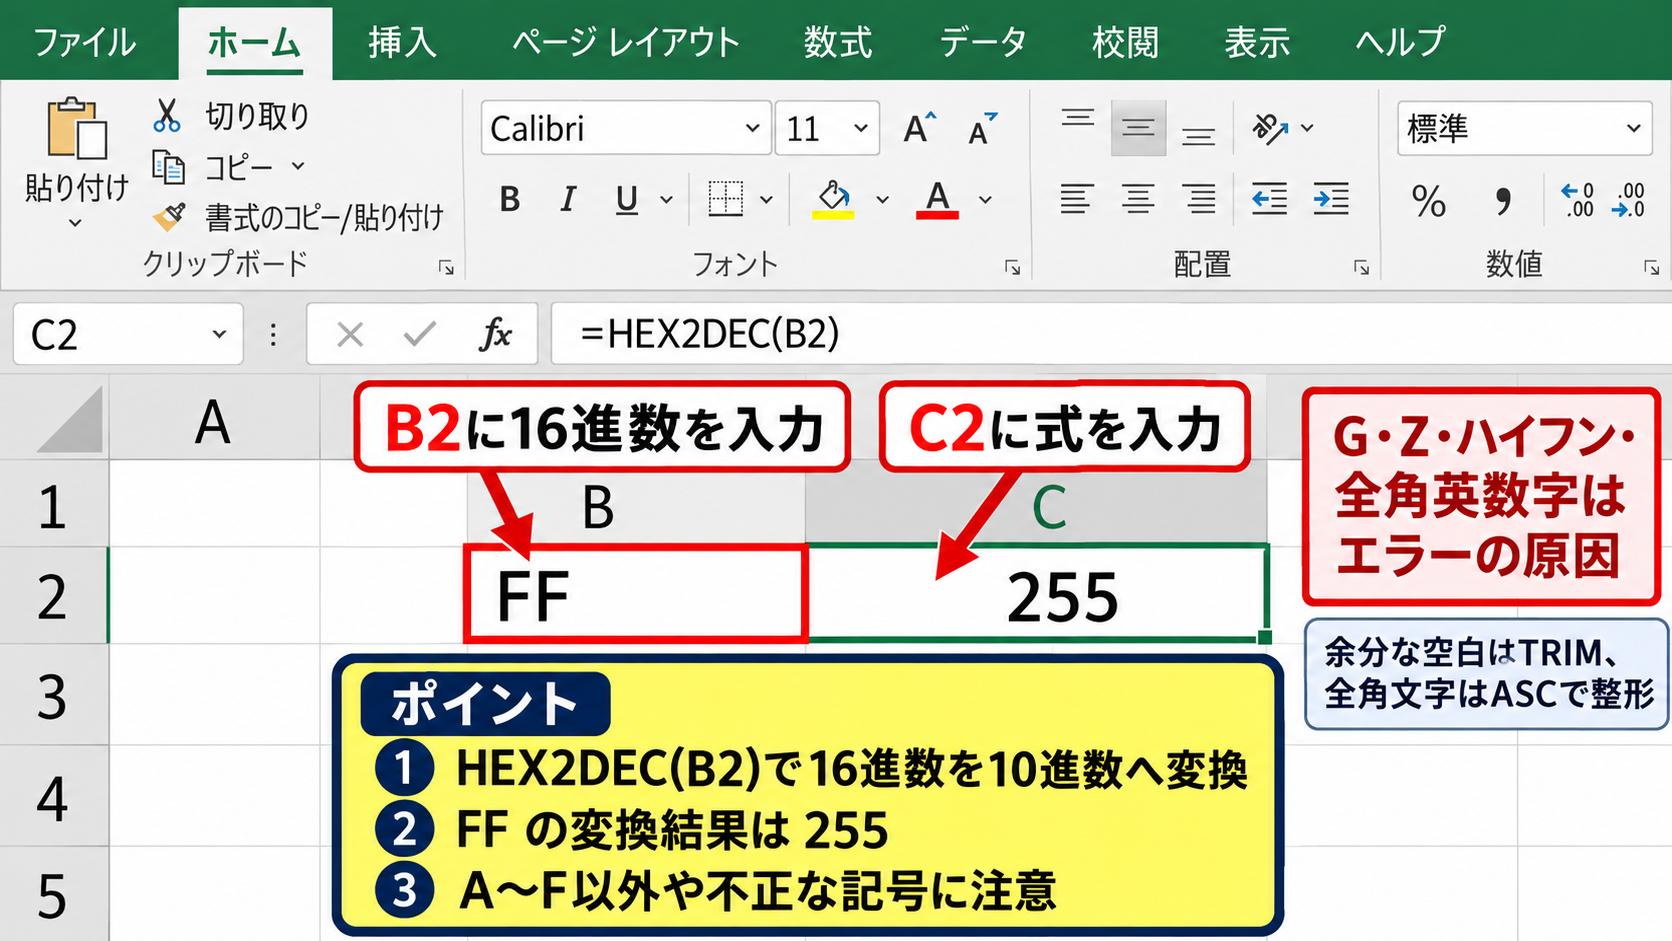Click the insert function fx icon
The height and width of the screenshot is (941, 1672).
click(x=496, y=334)
